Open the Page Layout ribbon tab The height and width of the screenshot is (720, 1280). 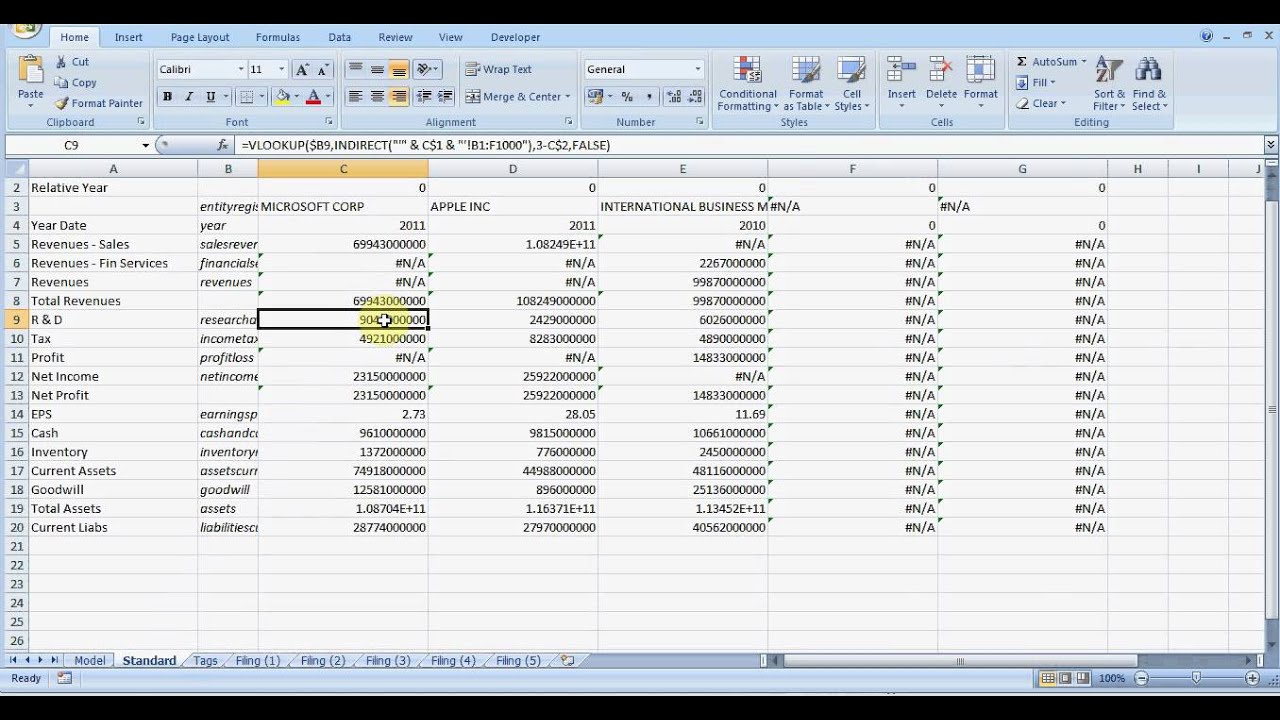200,37
